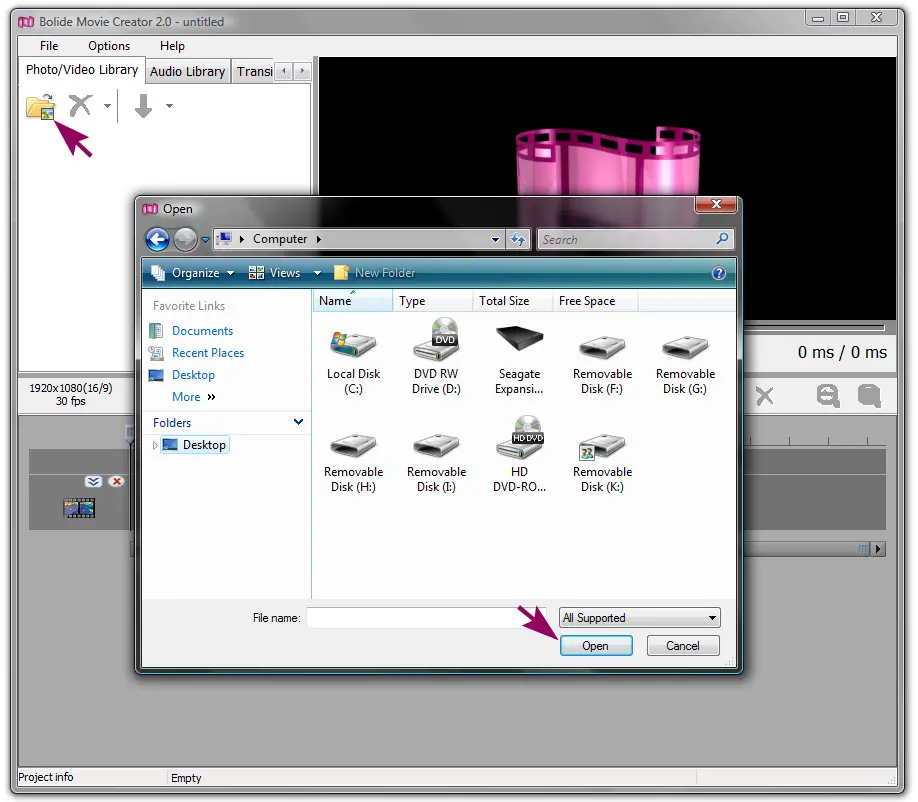Screen dimensions: 918x802
Task: Click the gray X delete icon right of the dialog
Action: 764,396
